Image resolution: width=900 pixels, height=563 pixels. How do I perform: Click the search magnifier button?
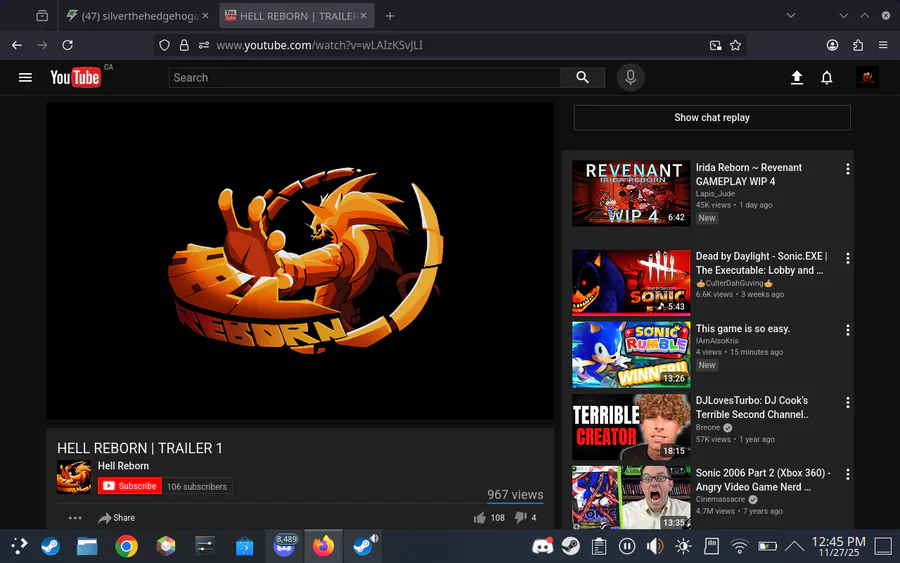pyautogui.click(x=582, y=77)
